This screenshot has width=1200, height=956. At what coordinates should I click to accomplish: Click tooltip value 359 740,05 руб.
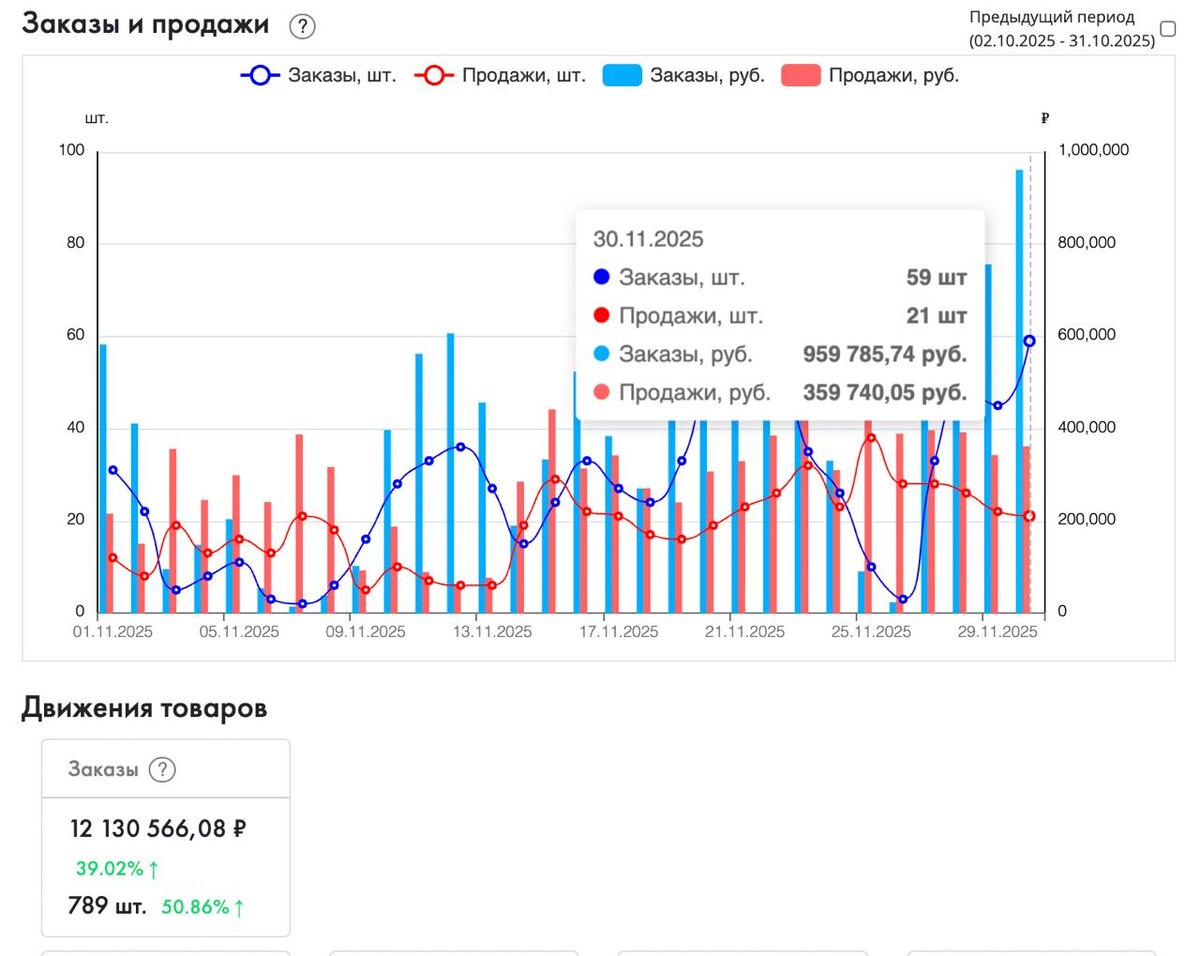885,392
